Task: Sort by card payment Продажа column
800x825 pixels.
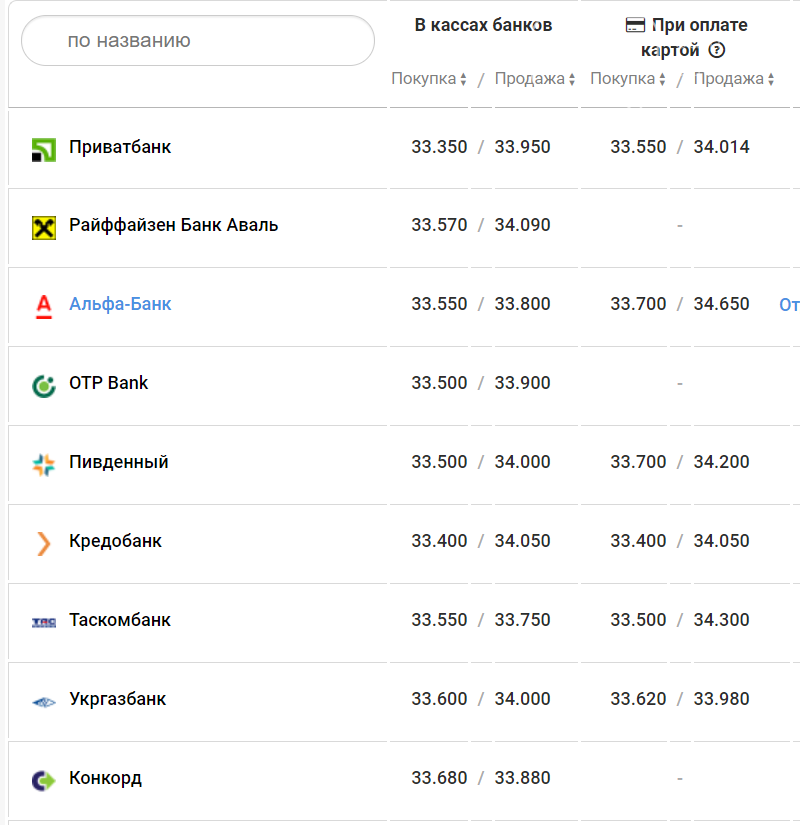Action: point(734,78)
